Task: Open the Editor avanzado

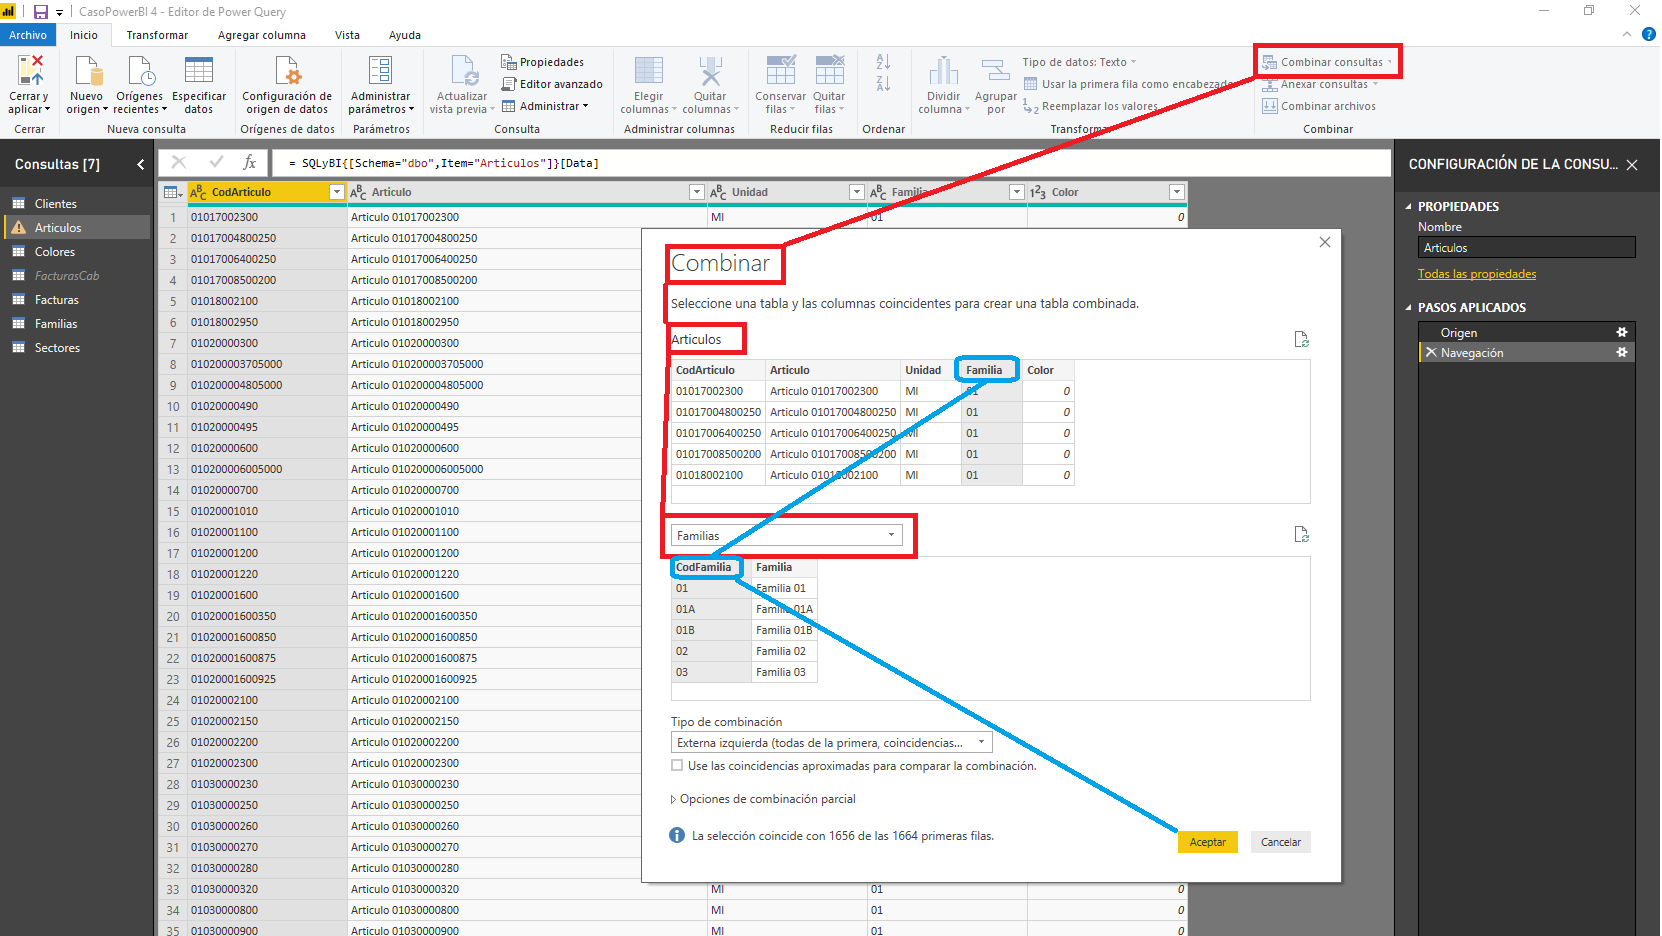Action: click(552, 84)
